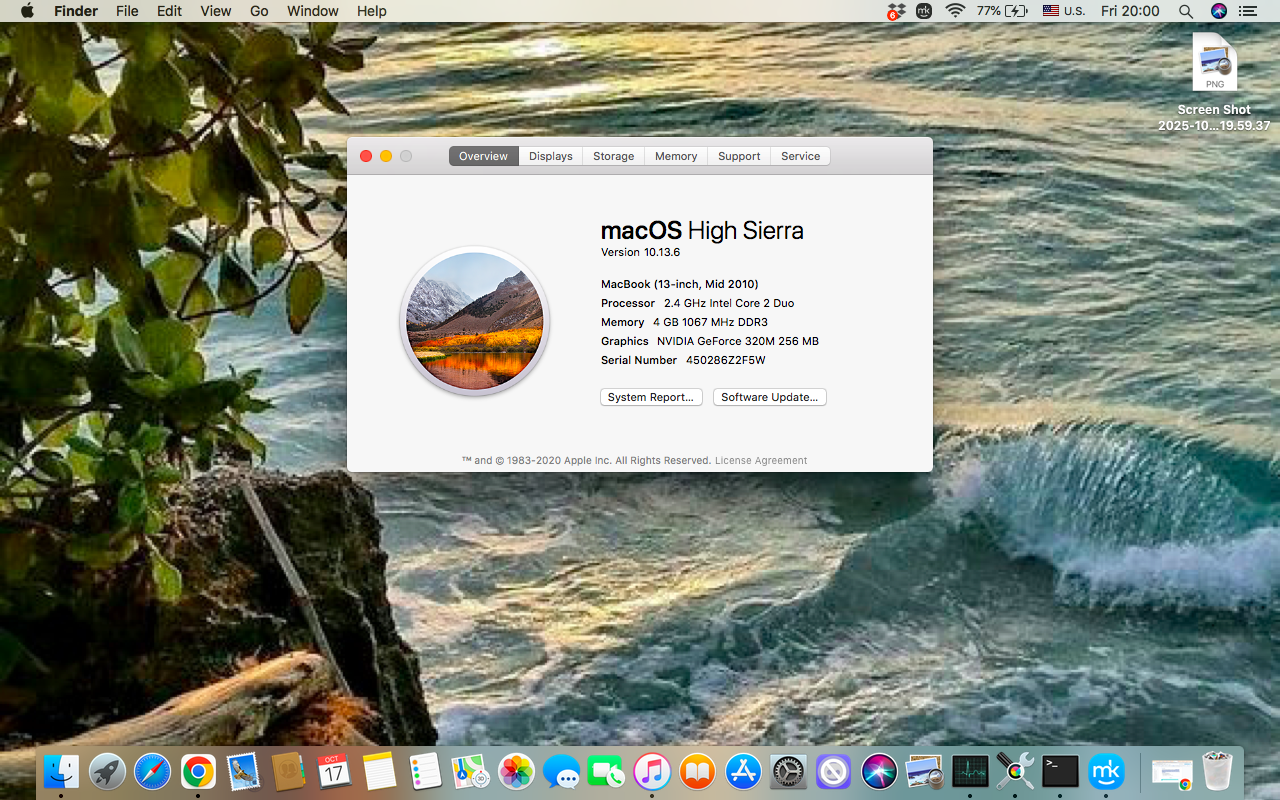Open Wi-Fi status menu
1280x800 pixels.
955,11
